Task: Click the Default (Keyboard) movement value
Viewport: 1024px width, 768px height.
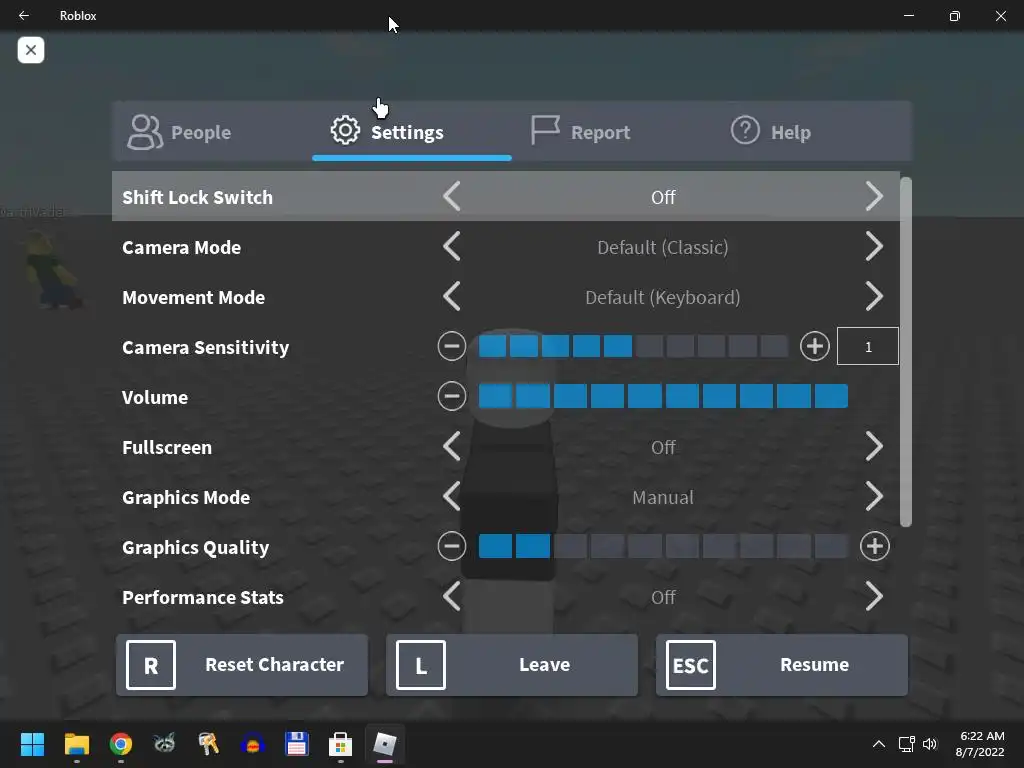Action: (663, 297)
